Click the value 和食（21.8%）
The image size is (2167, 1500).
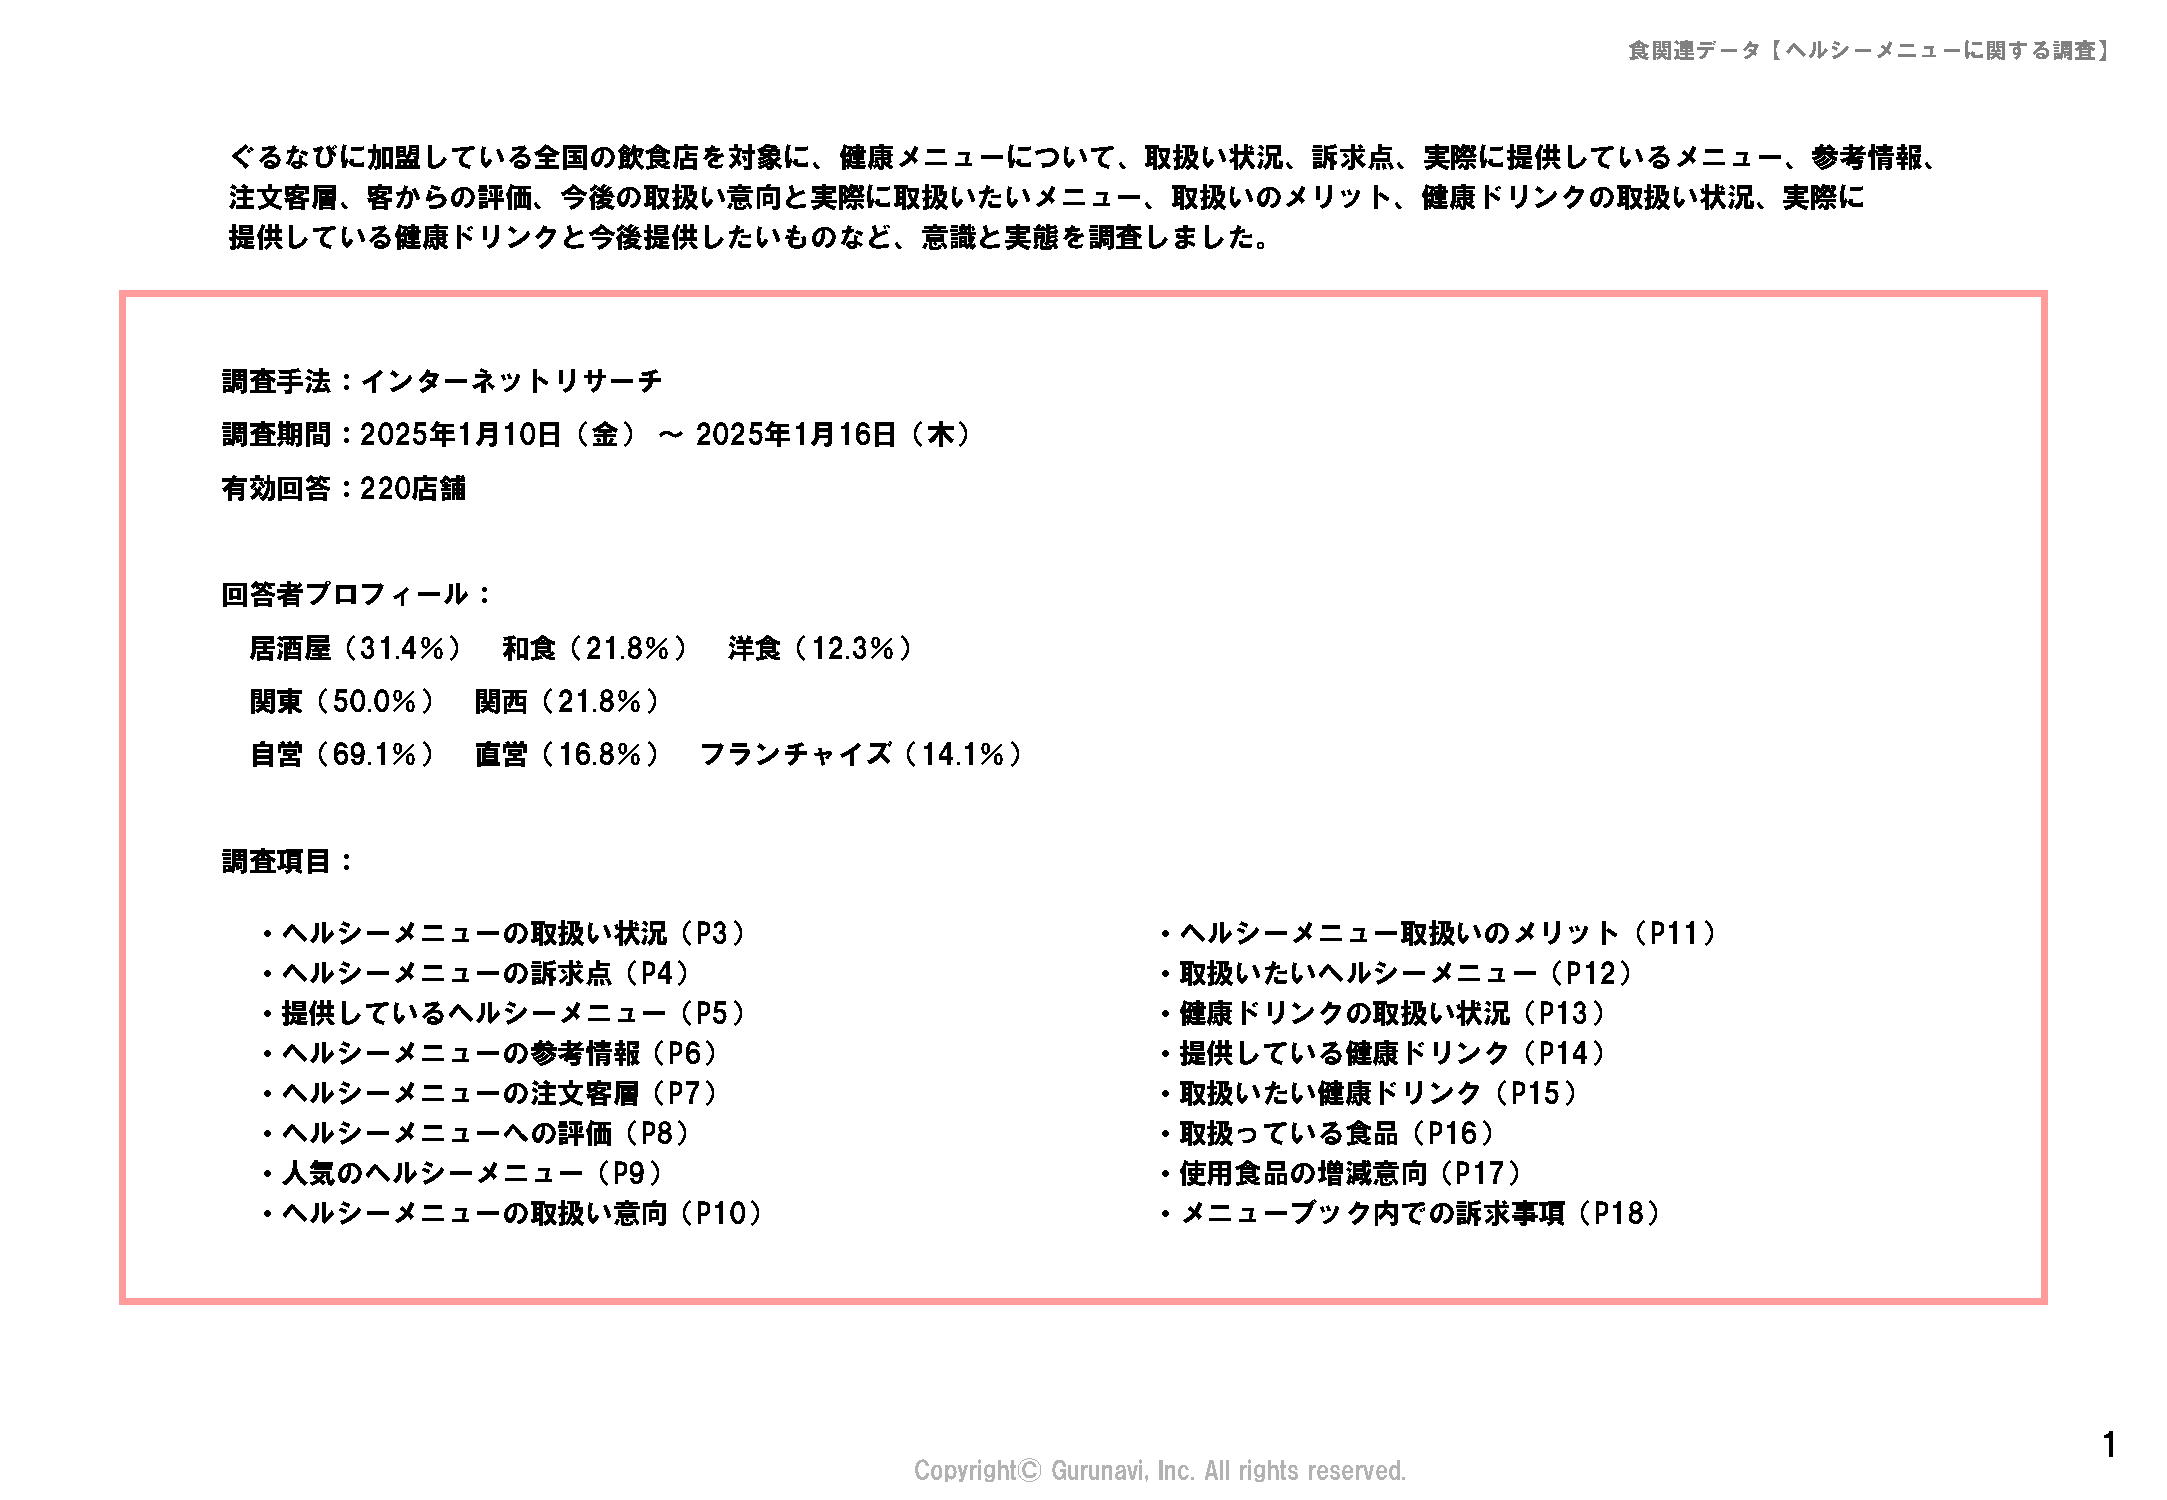tap(595, 649)
